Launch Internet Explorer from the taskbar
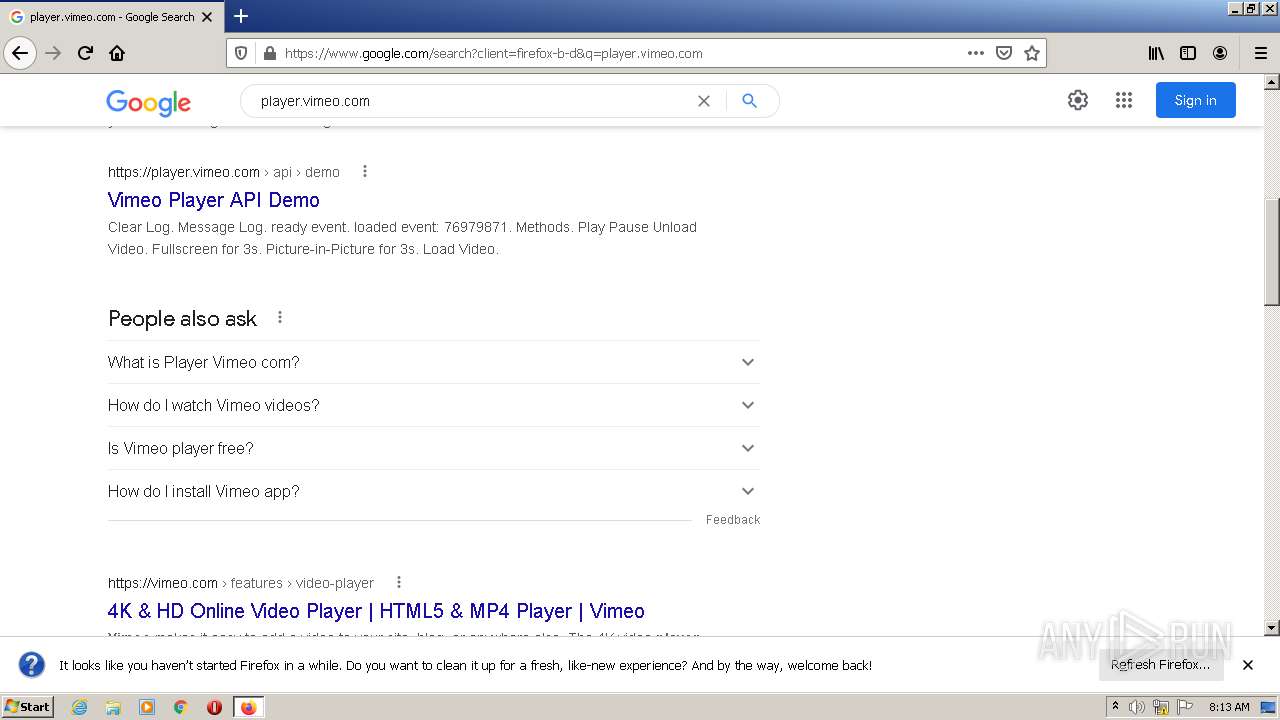This screenshot has height=720, width=1280. pyautogui.click(x=79, y=707)
